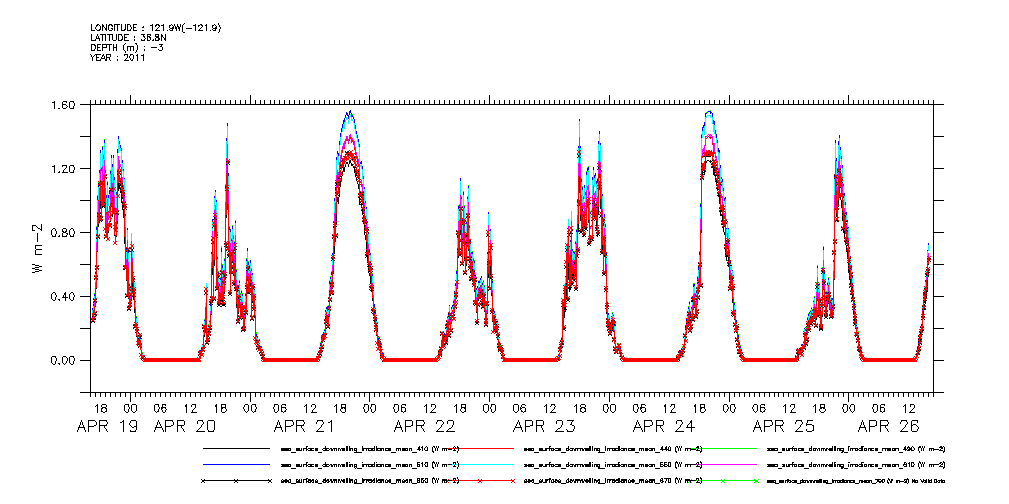Image resolution: width=1009 pixels, height=504 pixels.
Task: Click the legend label beside the black x-marked line
Action: [x=369, y=481]
